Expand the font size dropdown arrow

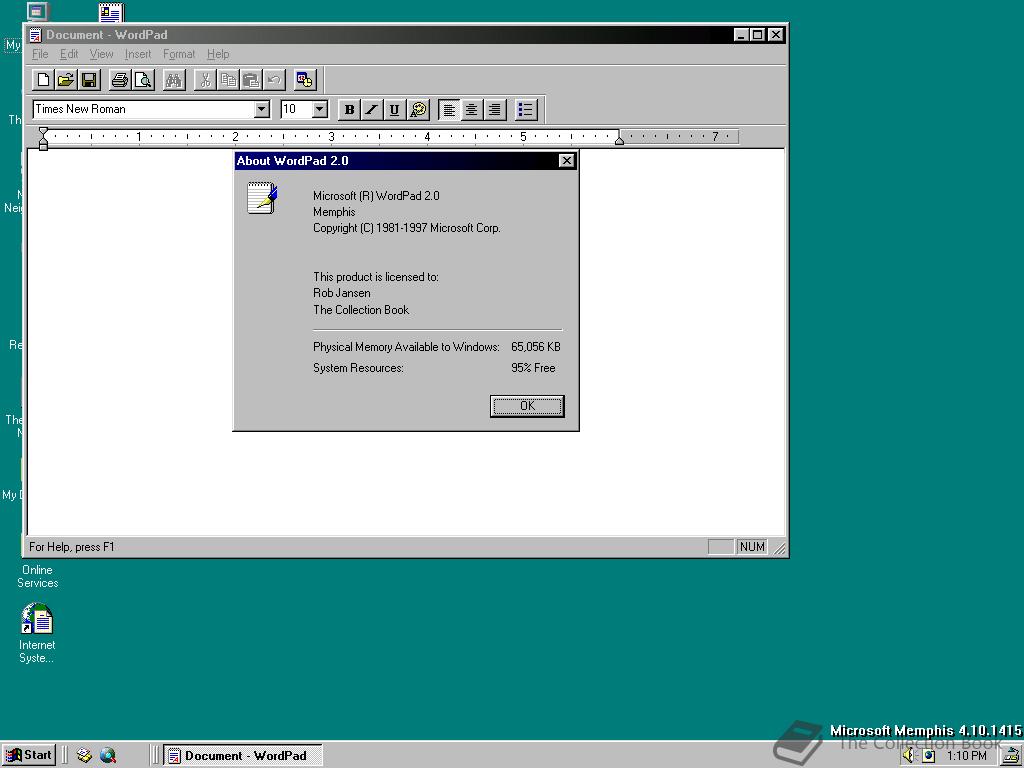(x=320, y=109)
